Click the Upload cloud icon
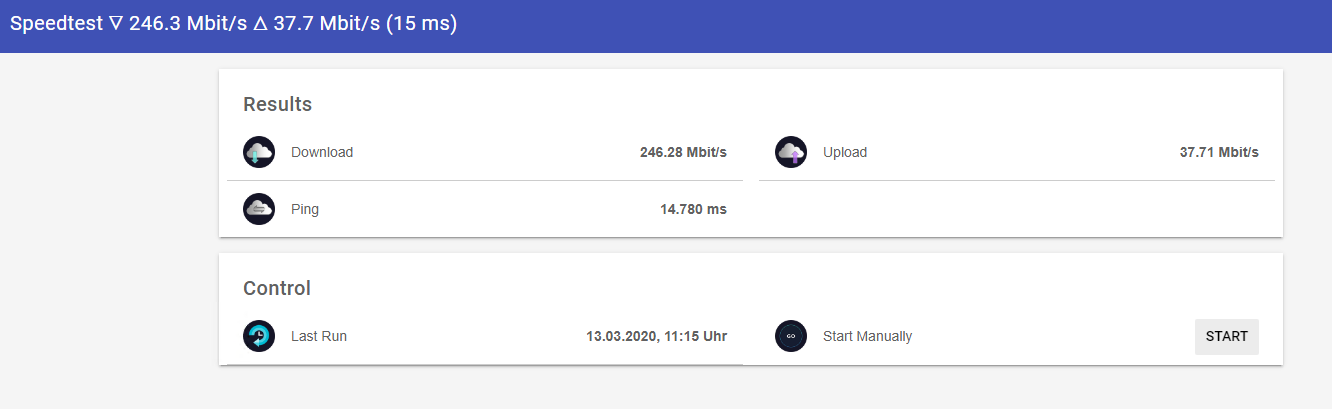The width and height of the screenshot is (1332, 409). point(791,153)
